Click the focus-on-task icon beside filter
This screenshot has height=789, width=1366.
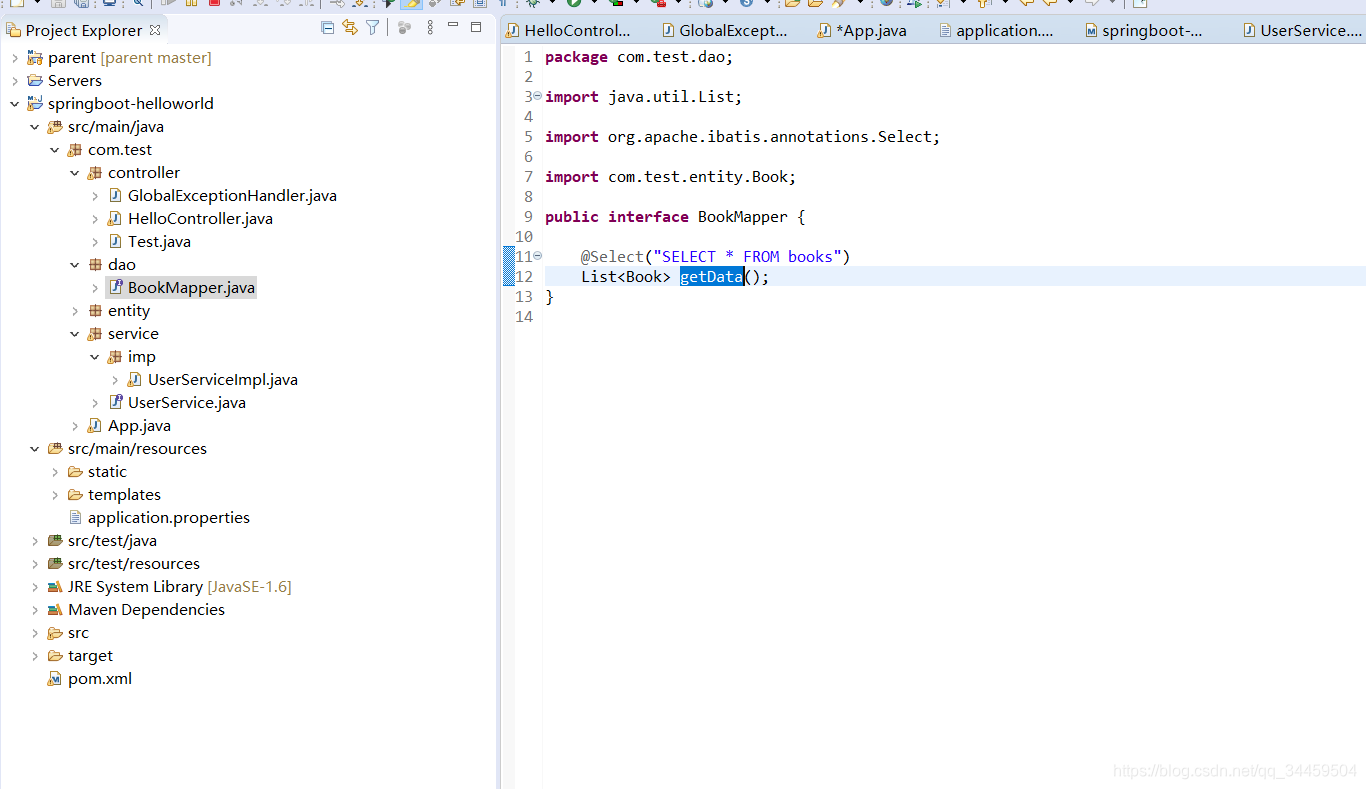404,28
